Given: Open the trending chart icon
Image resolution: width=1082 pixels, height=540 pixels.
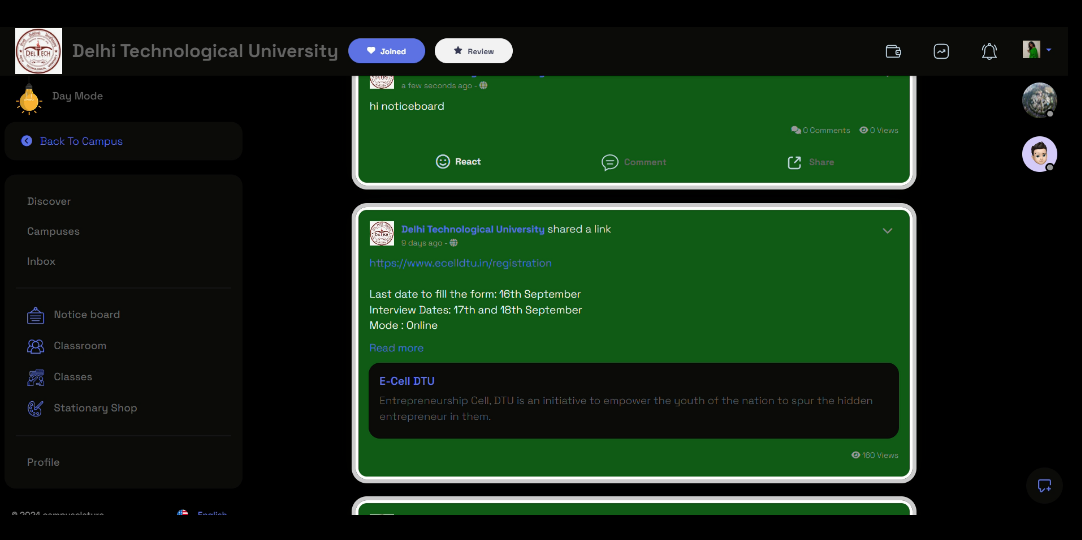Looking at the screenshot, I should (x=941, y=51).
